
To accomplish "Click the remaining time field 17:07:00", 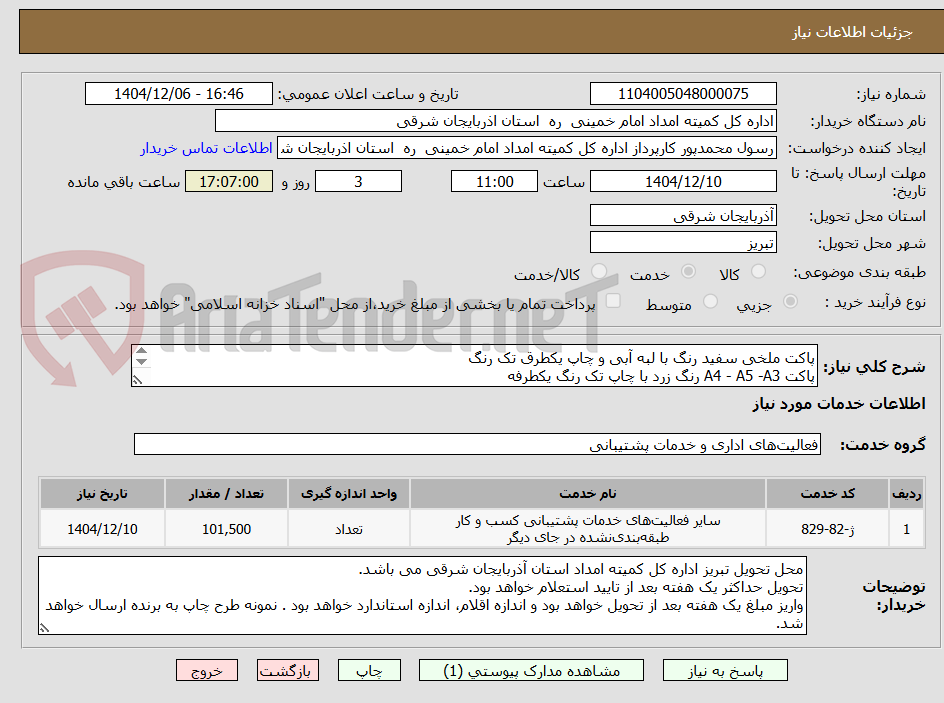I will 229,181.
